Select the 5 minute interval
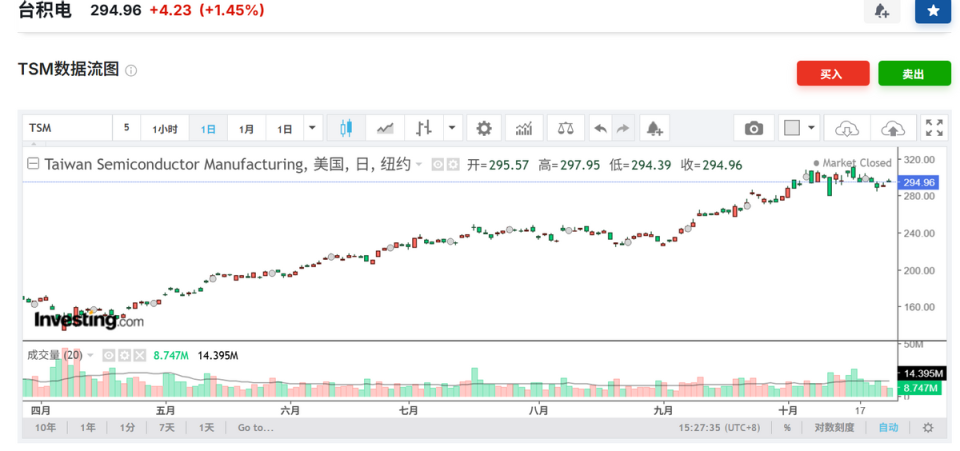The image size is (960, 451). coord(127,129)
